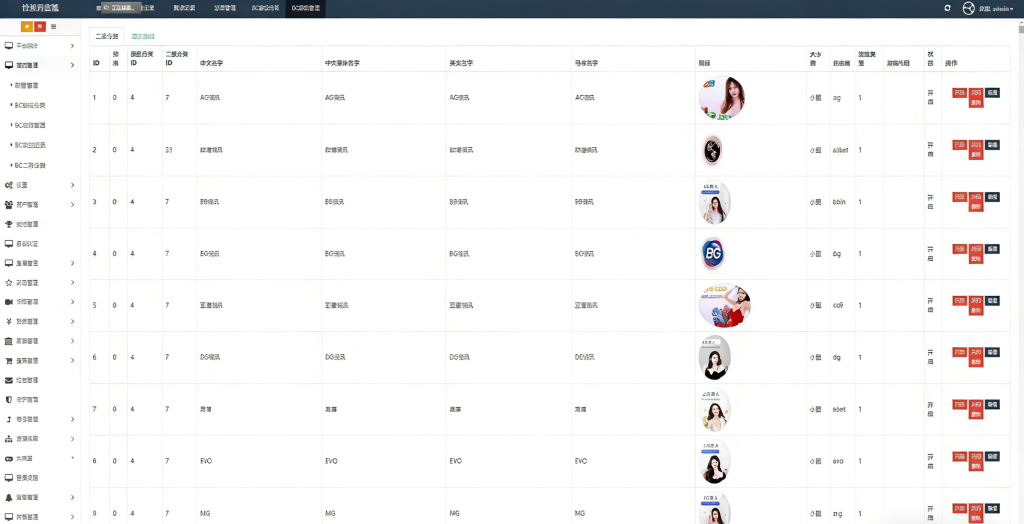Click the refresh icon in top bar
Viewport: 1024px width, 524px height.
(x=947, y=8)
